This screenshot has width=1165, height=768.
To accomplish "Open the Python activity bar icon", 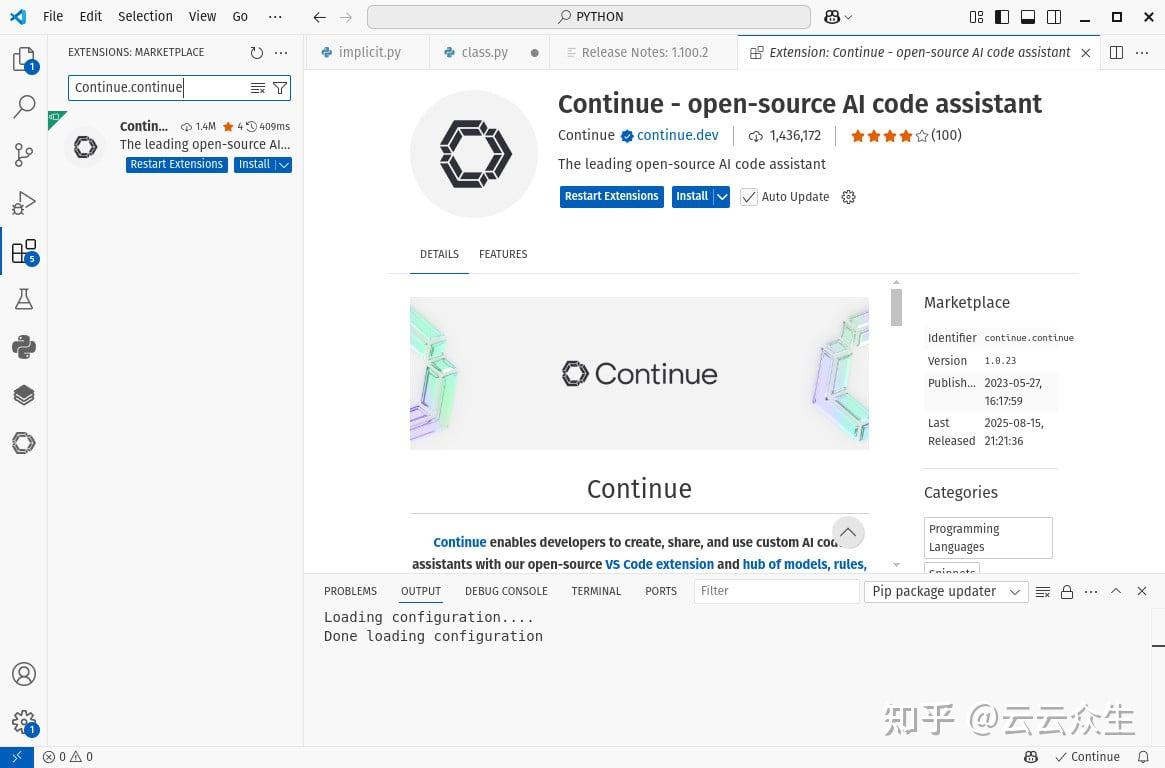I will coord(24,347).
